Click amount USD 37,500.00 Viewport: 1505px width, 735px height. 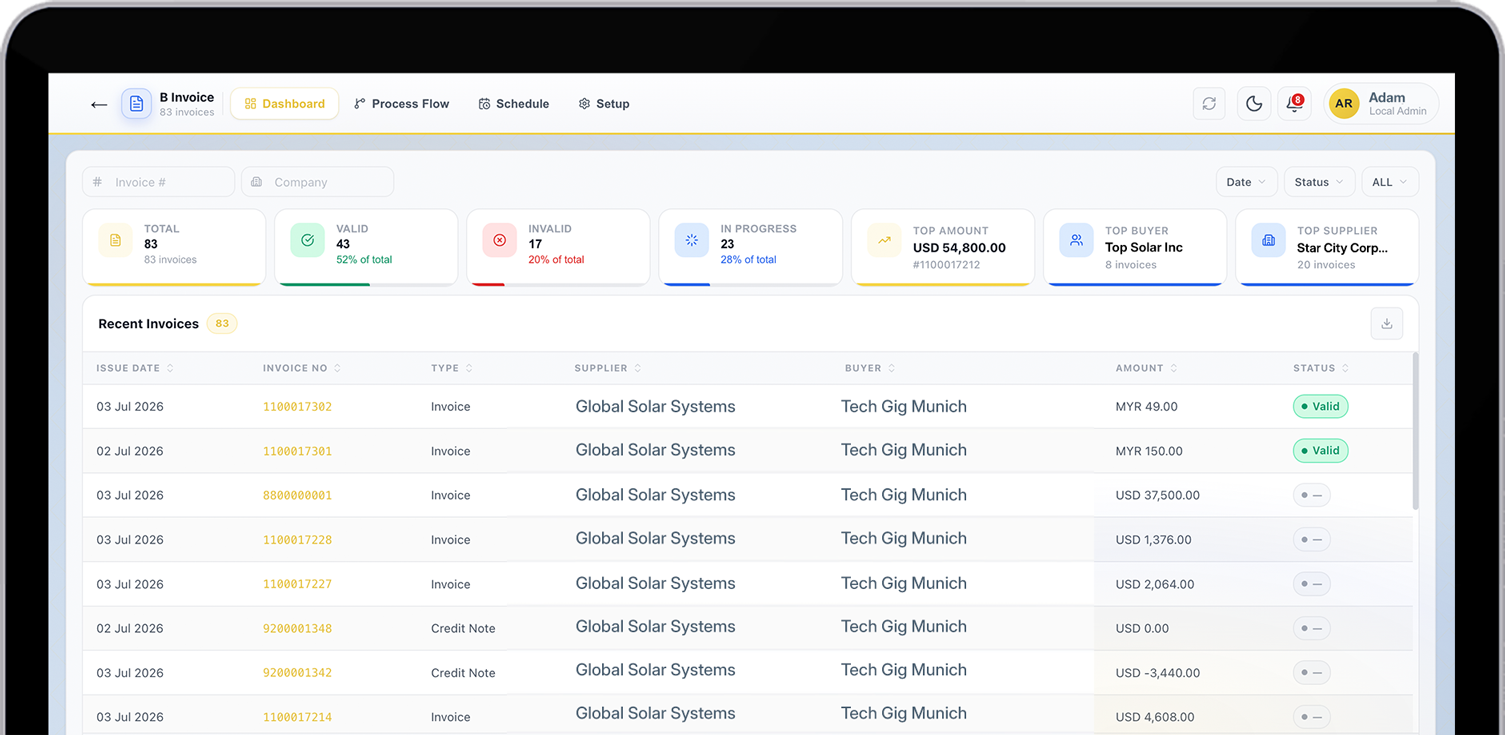(x=1158, y=496)
